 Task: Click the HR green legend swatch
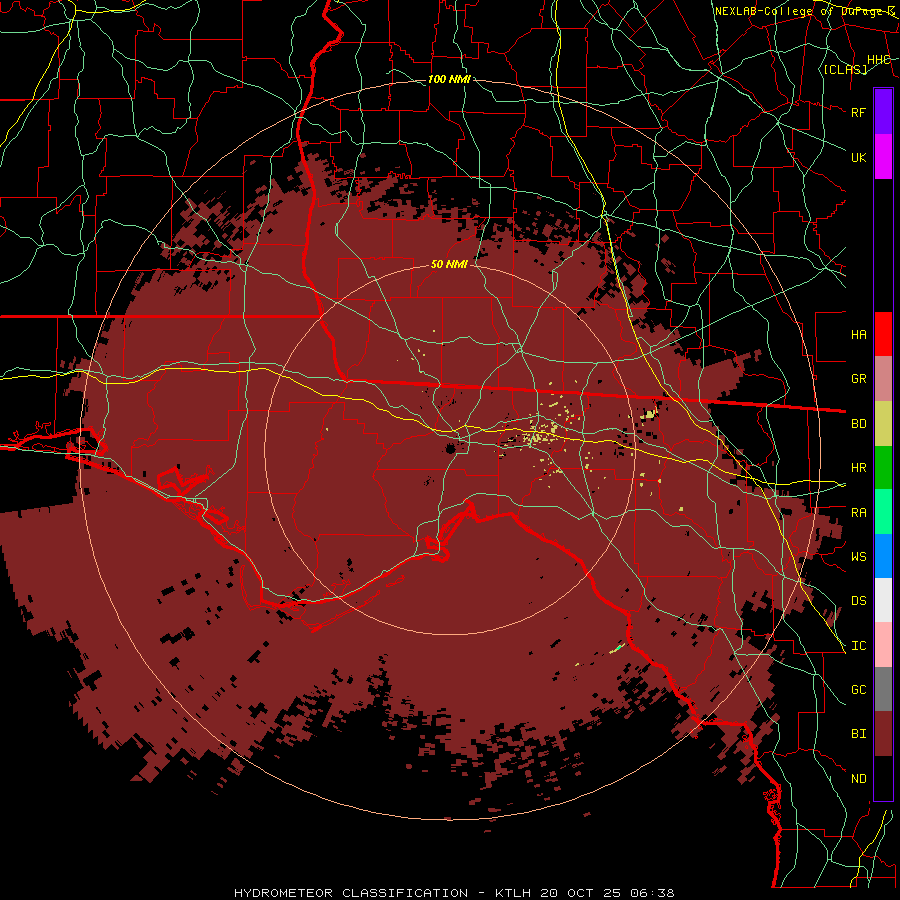click(883, 468)
